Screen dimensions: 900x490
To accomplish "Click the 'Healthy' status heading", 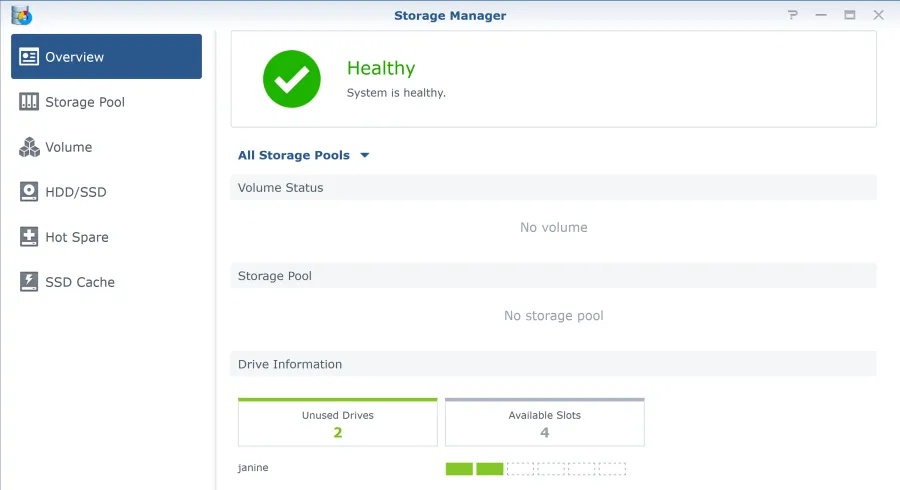I will coord(381,68).
